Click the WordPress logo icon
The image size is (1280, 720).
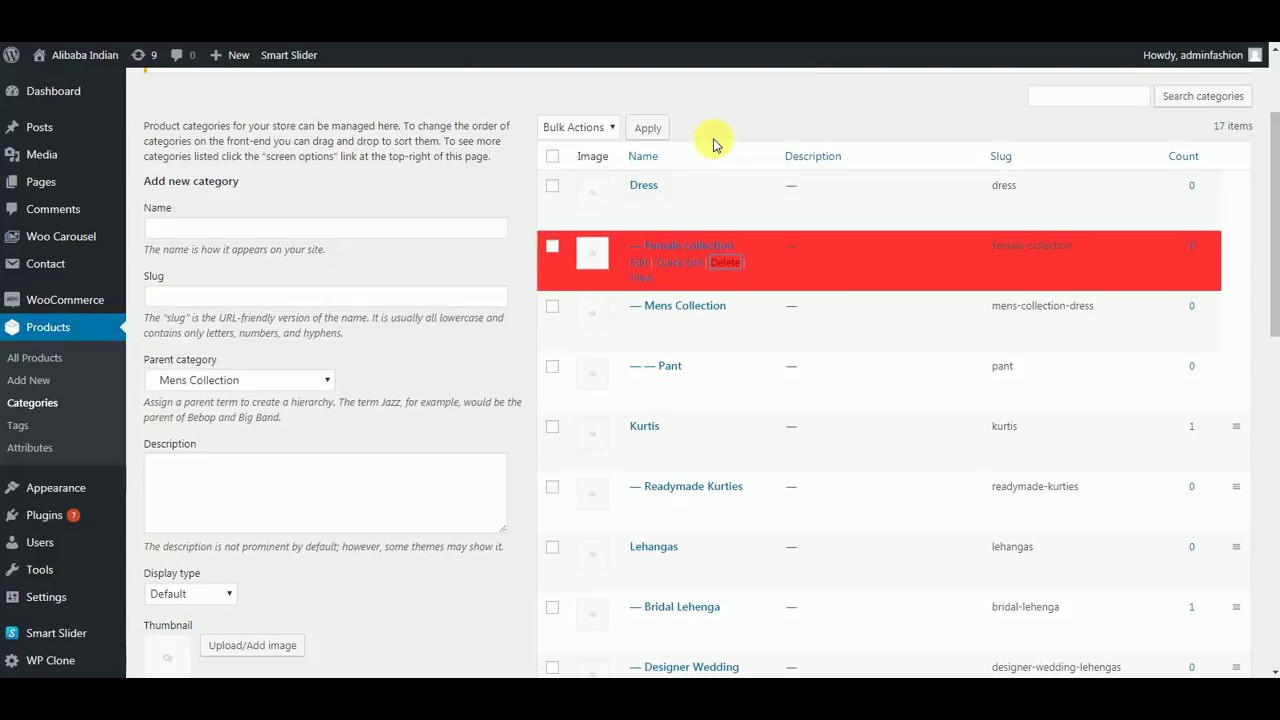tap(11, 55)
